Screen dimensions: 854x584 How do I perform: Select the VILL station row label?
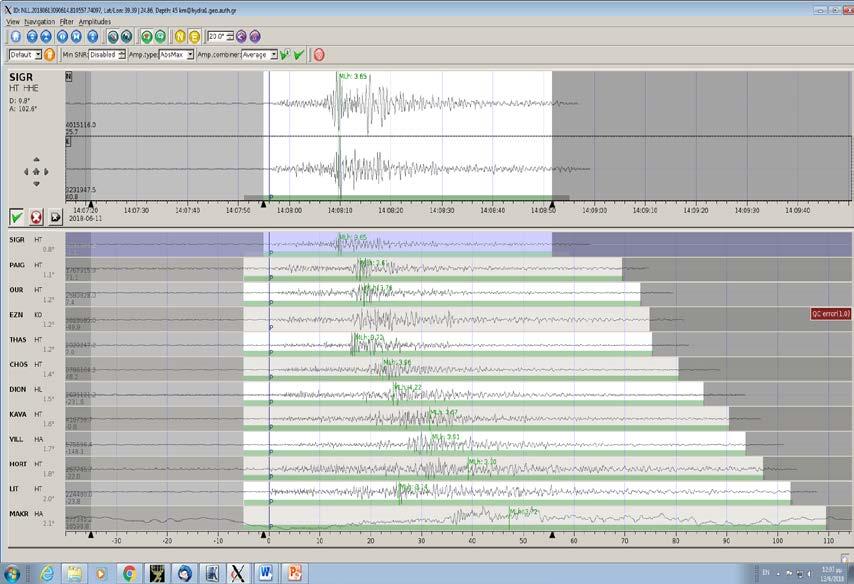click(x=16, y=439)
